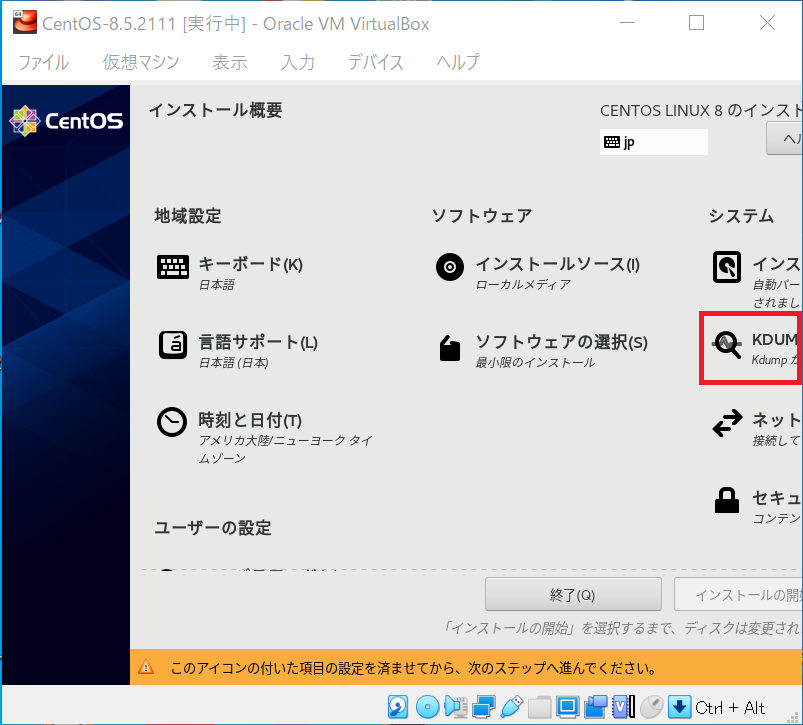Image resolution: width=803 pixels, height=725 pixels.
Task: Click the orange warning message text
Action: click(x=414, y=668)
